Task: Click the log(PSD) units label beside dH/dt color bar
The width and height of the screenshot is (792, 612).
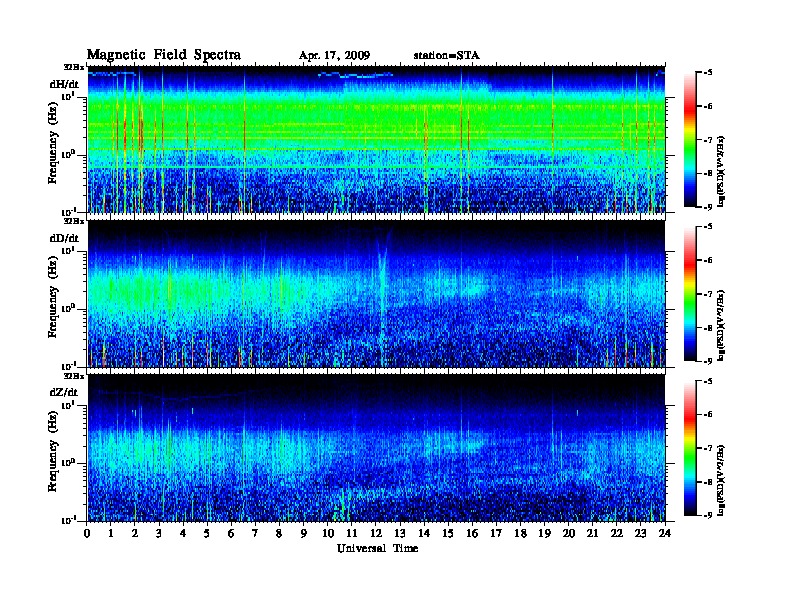Action: click(721, 172)
